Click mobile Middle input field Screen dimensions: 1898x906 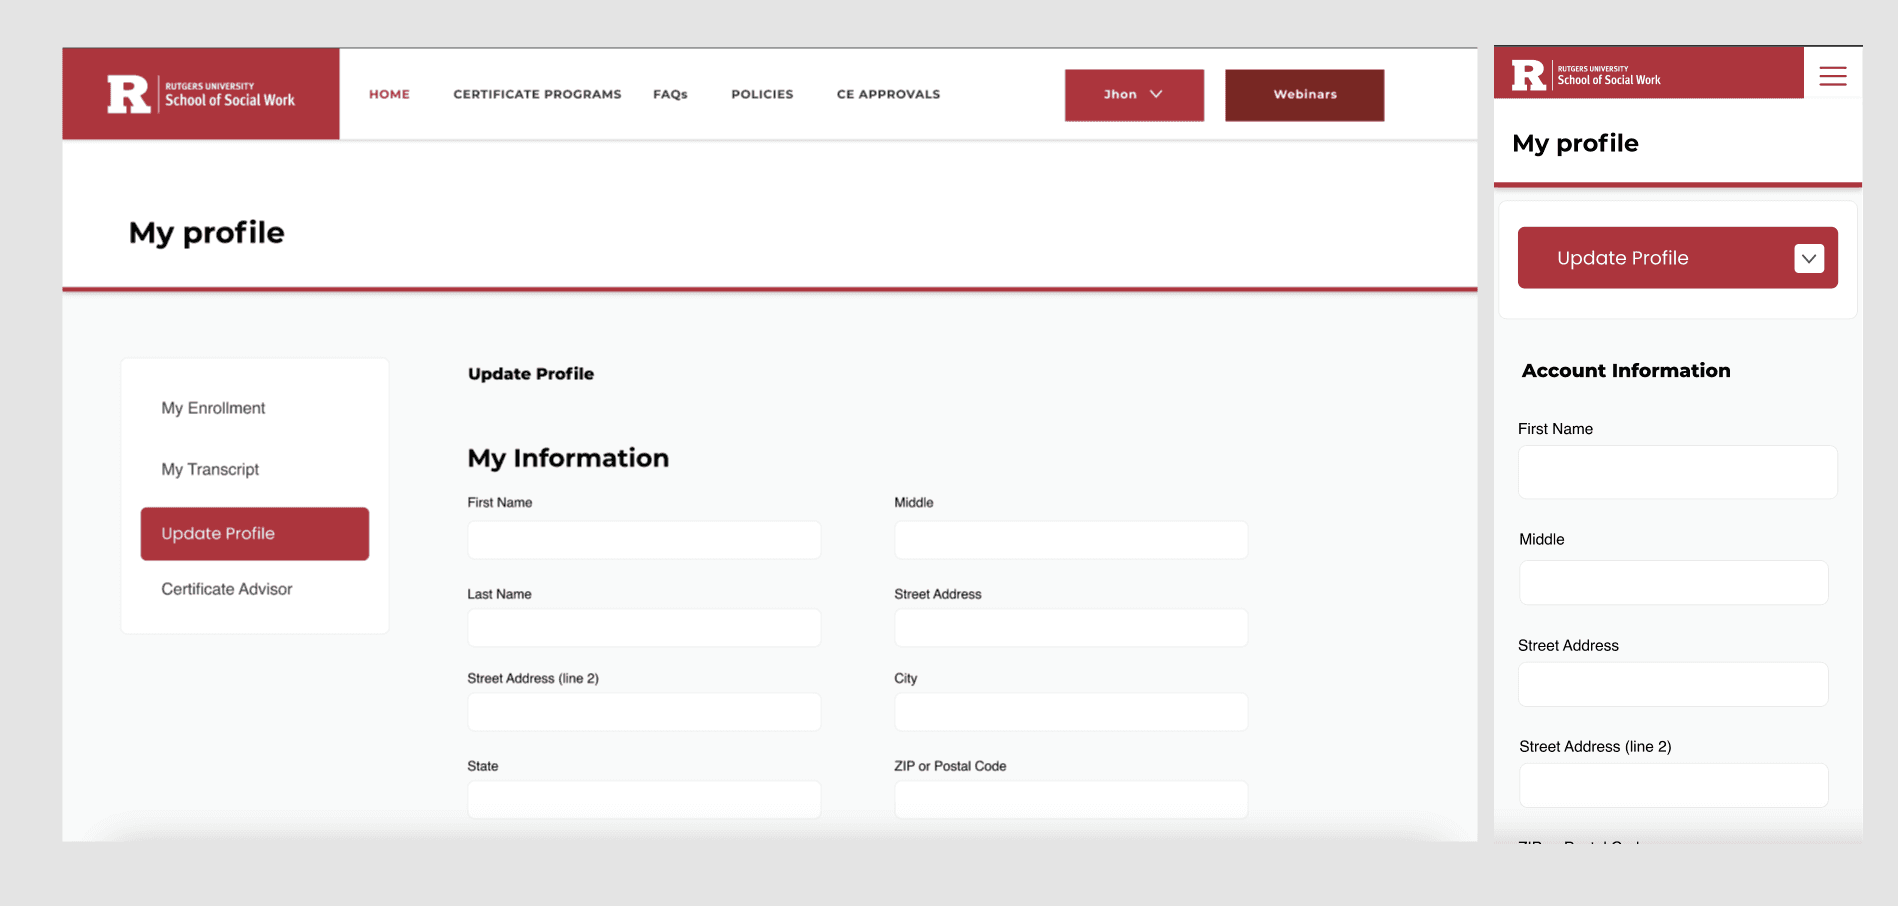pos(1673,582)
